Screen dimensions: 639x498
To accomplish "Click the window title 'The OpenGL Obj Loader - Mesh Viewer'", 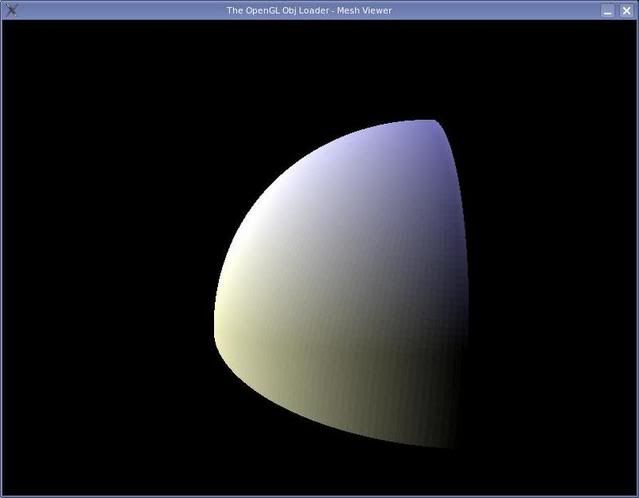I will (x=309, y=10).
